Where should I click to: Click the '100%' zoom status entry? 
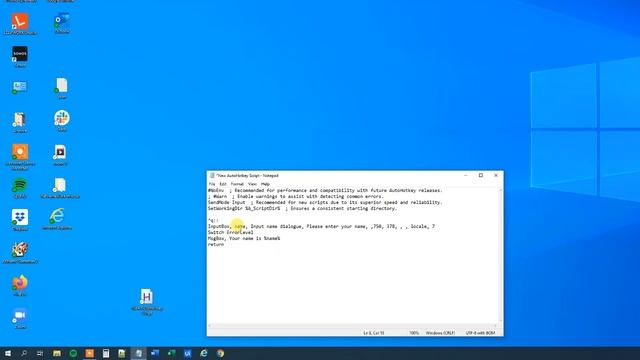pos(414,333)
